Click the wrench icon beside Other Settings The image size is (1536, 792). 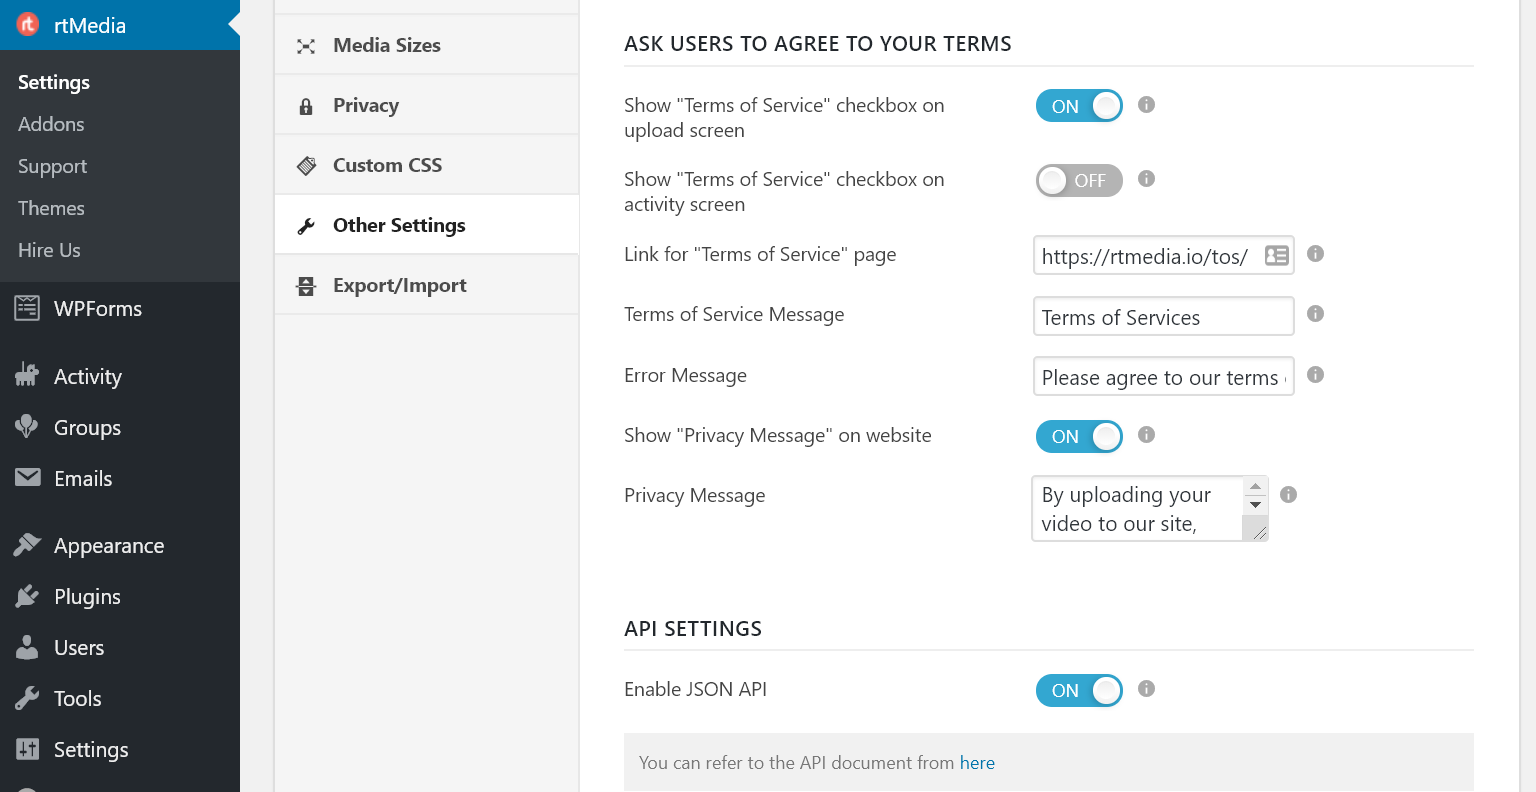coord(306,225)
